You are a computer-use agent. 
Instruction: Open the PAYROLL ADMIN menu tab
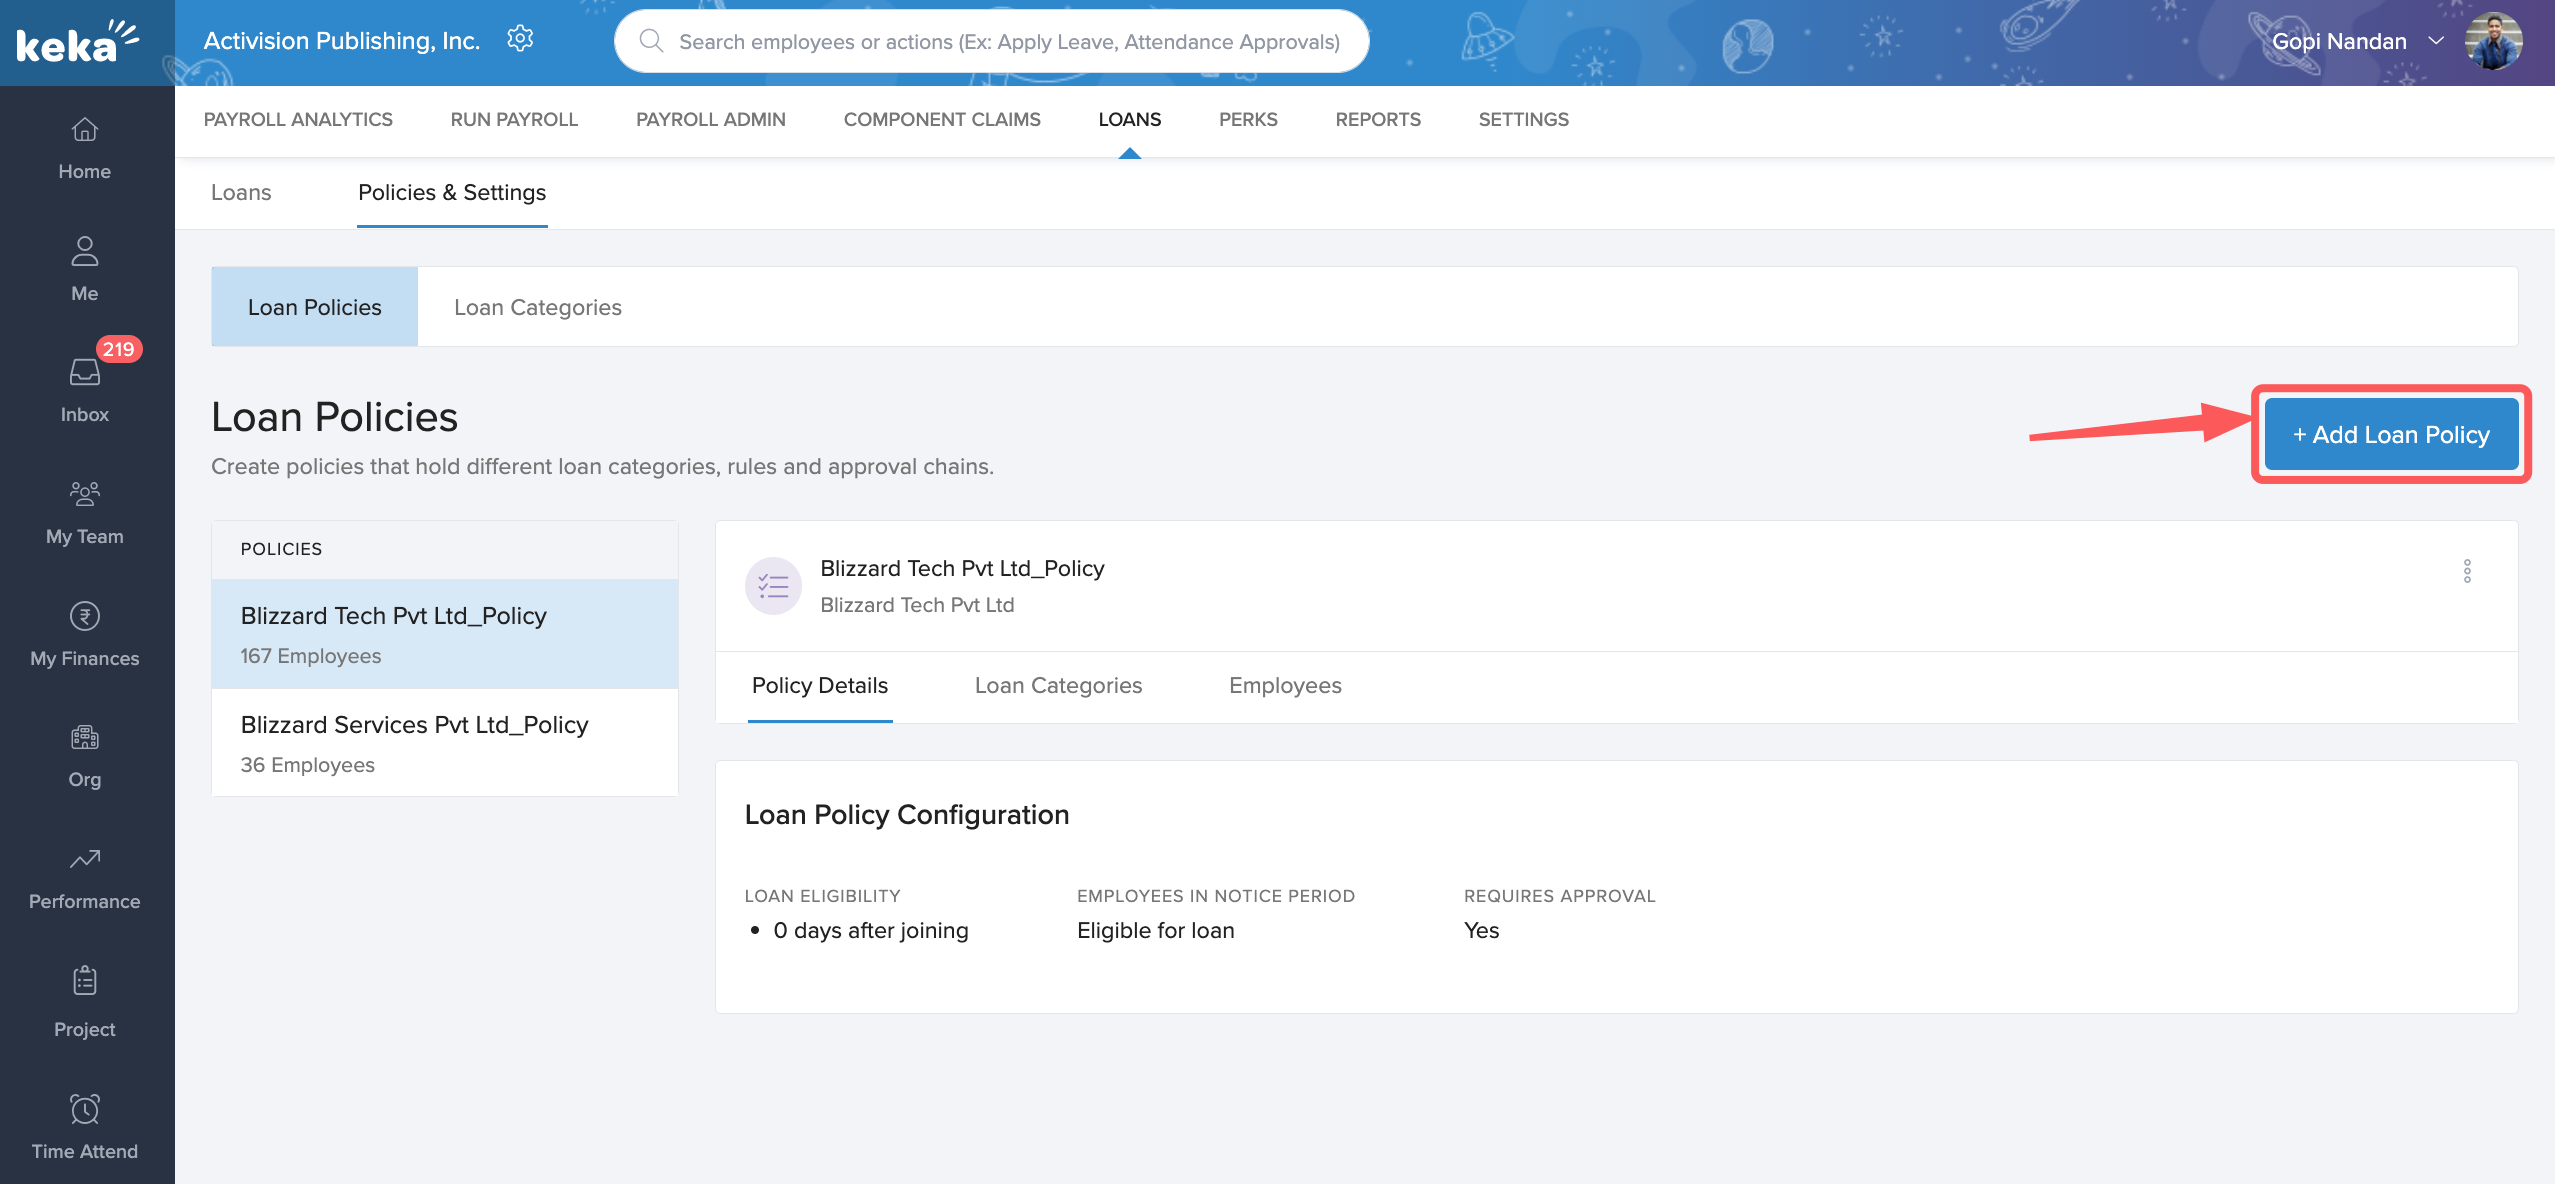coord(710,119)
